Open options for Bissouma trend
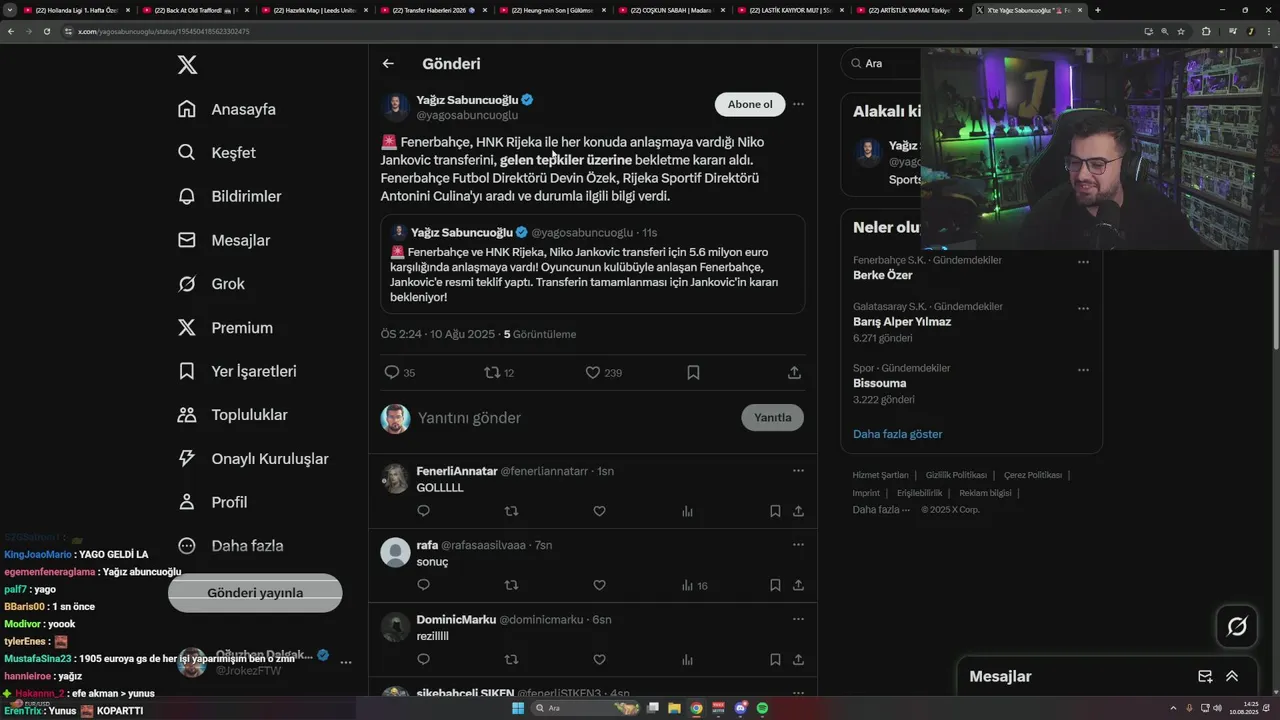The height and width of the screenshot is (720, 1280). coord(1083,370)
